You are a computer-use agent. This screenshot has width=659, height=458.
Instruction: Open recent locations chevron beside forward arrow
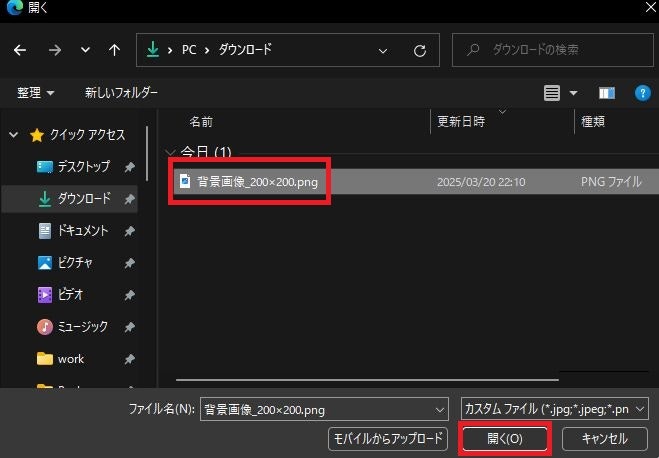pos(85,50)
